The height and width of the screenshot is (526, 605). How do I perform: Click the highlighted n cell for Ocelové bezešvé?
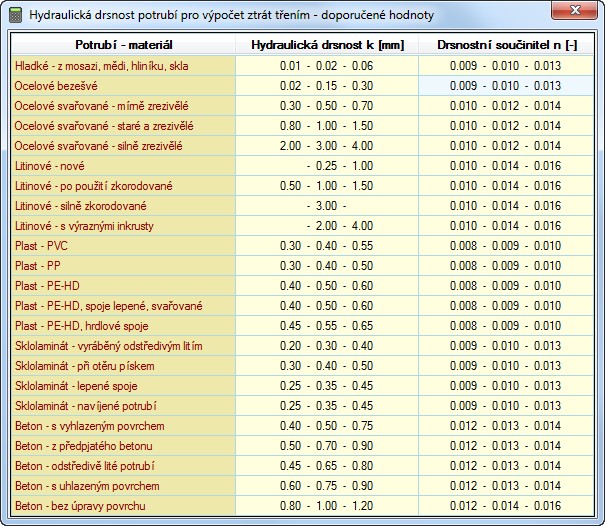[x=506, y=86]
